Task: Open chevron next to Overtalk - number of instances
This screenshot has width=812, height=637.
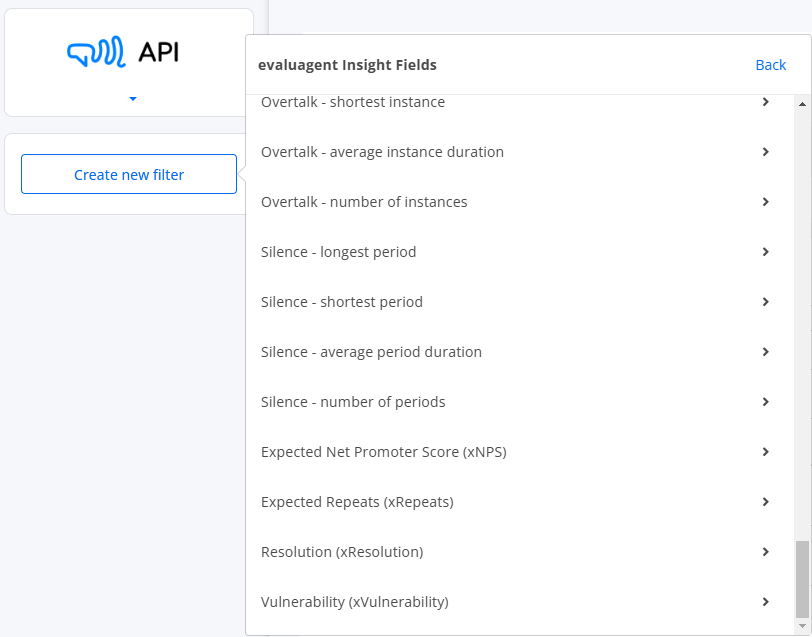Action: (x=765, y=201)
